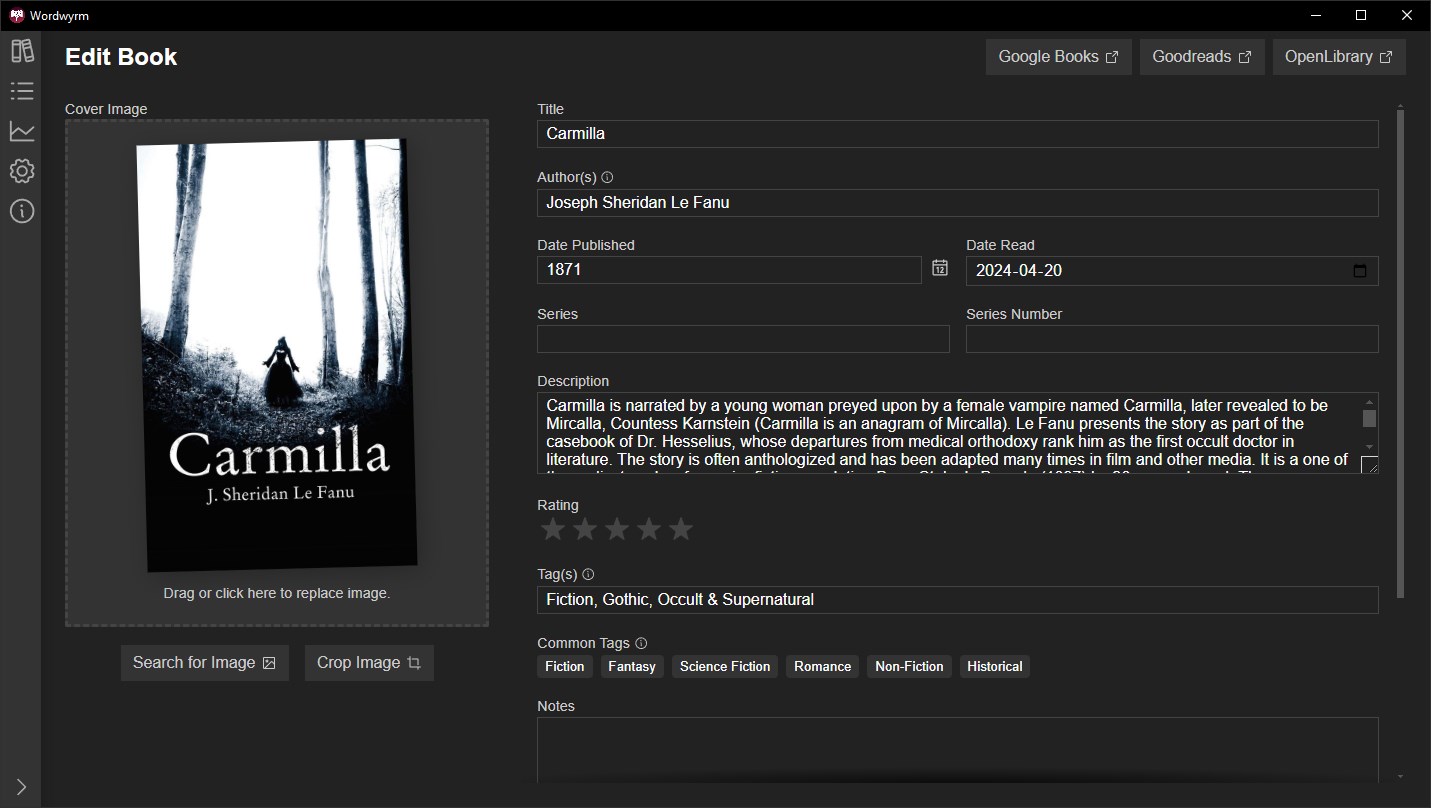Click the form scrollbar down arrow
This screenshot has width=1431, height=808.
click(1400, 777)
